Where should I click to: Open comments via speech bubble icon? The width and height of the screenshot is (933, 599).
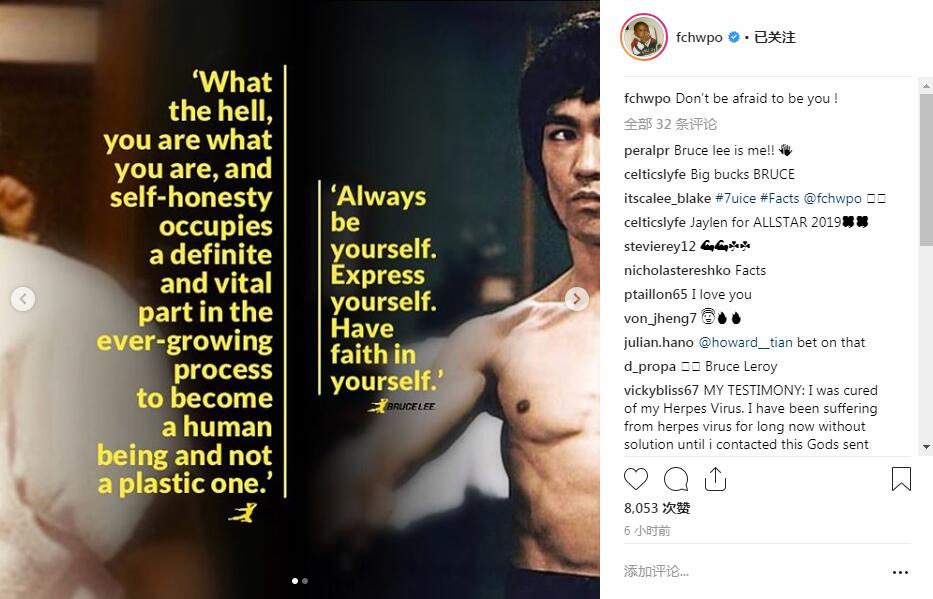pyautogui.click(x=676, y=479)
